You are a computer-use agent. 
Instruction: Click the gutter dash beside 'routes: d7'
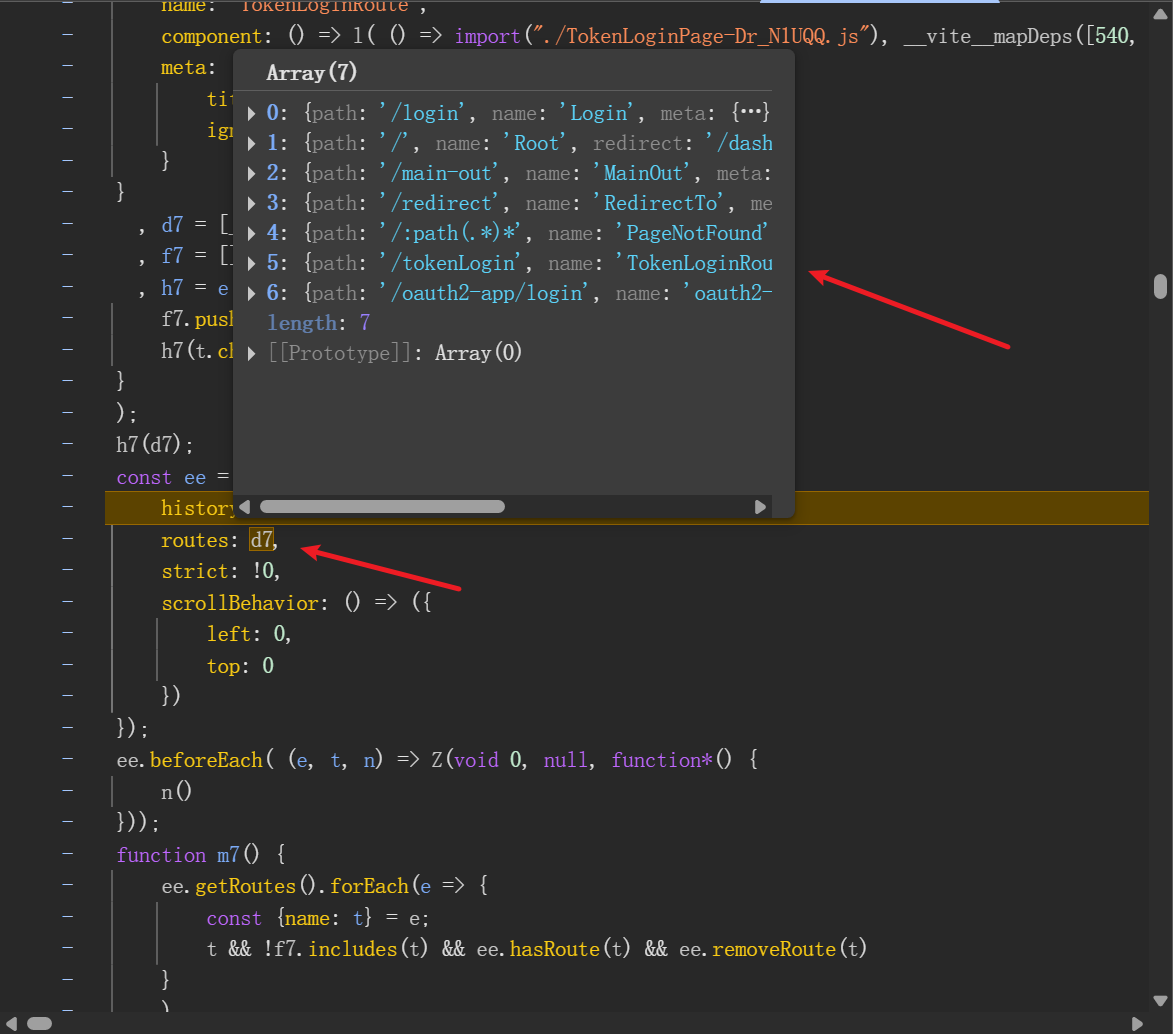(68, 540)
